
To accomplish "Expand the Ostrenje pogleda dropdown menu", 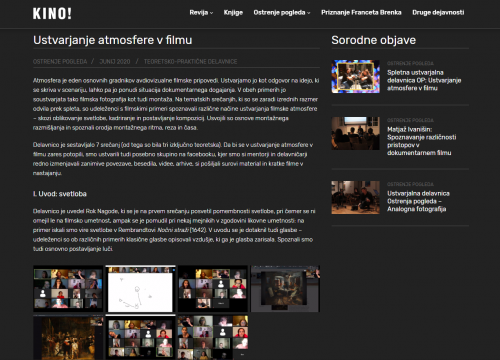I will pos(282,13).
